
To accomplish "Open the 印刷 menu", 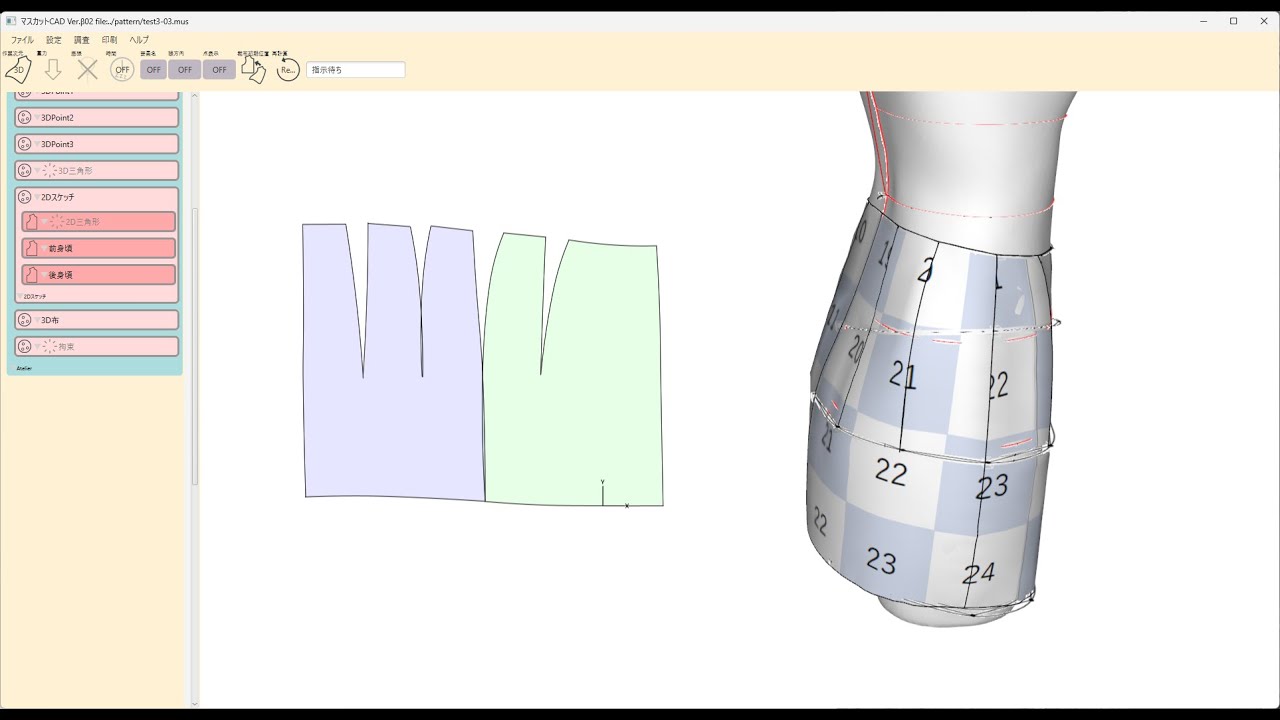I will tap(110, 40).
